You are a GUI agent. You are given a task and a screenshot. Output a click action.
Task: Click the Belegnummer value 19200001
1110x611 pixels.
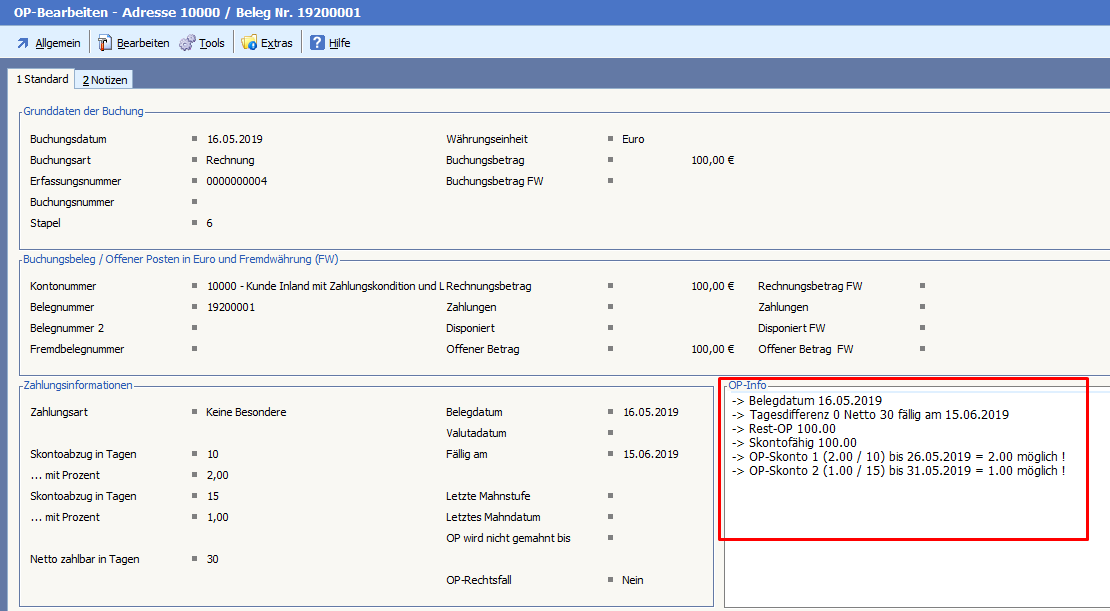[230, 307]
